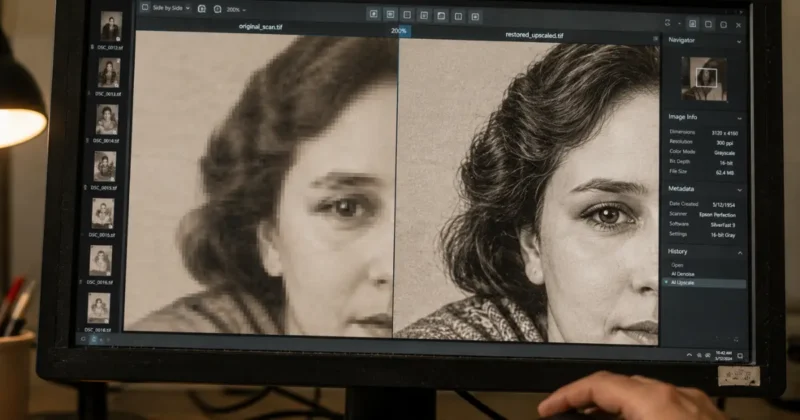The width and height of the screenshot is (800, 420).
Task: Click the 300 ppi resolution value
Action: point(724,143)
